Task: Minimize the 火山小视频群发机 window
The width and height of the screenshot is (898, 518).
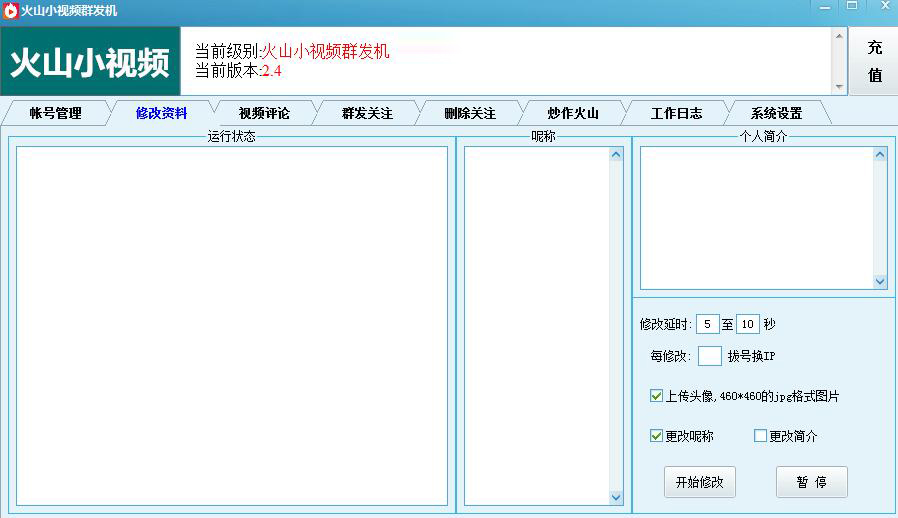Action: coord(825,8)
